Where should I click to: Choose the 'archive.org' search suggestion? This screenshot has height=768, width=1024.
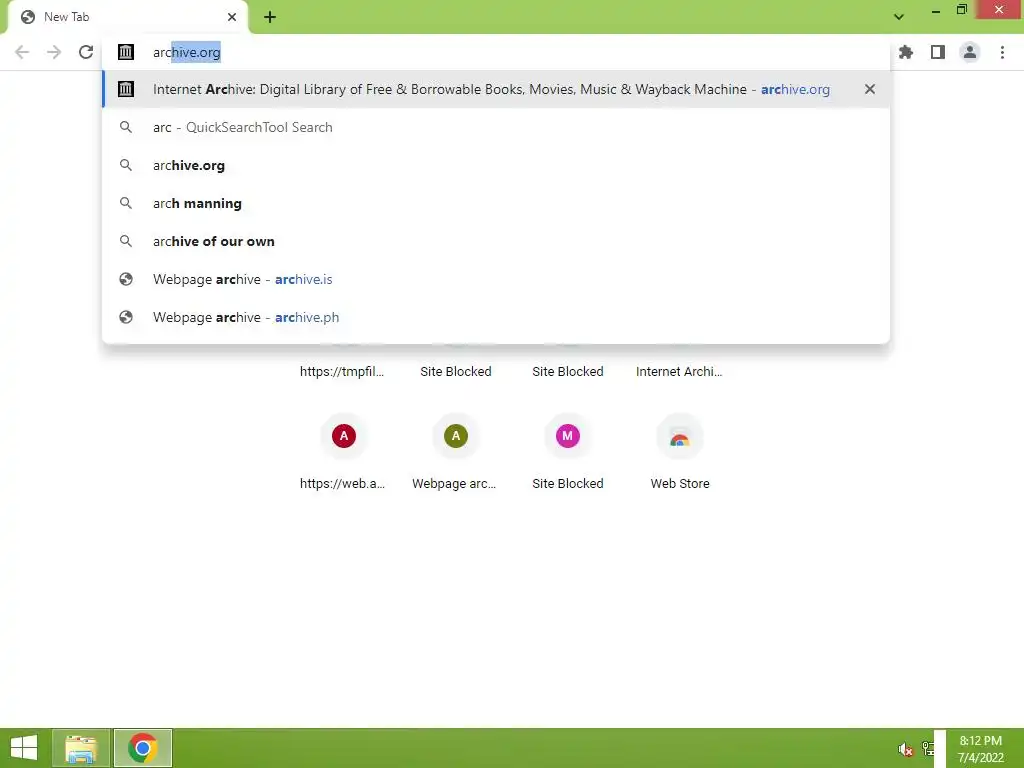coord(496,165)
